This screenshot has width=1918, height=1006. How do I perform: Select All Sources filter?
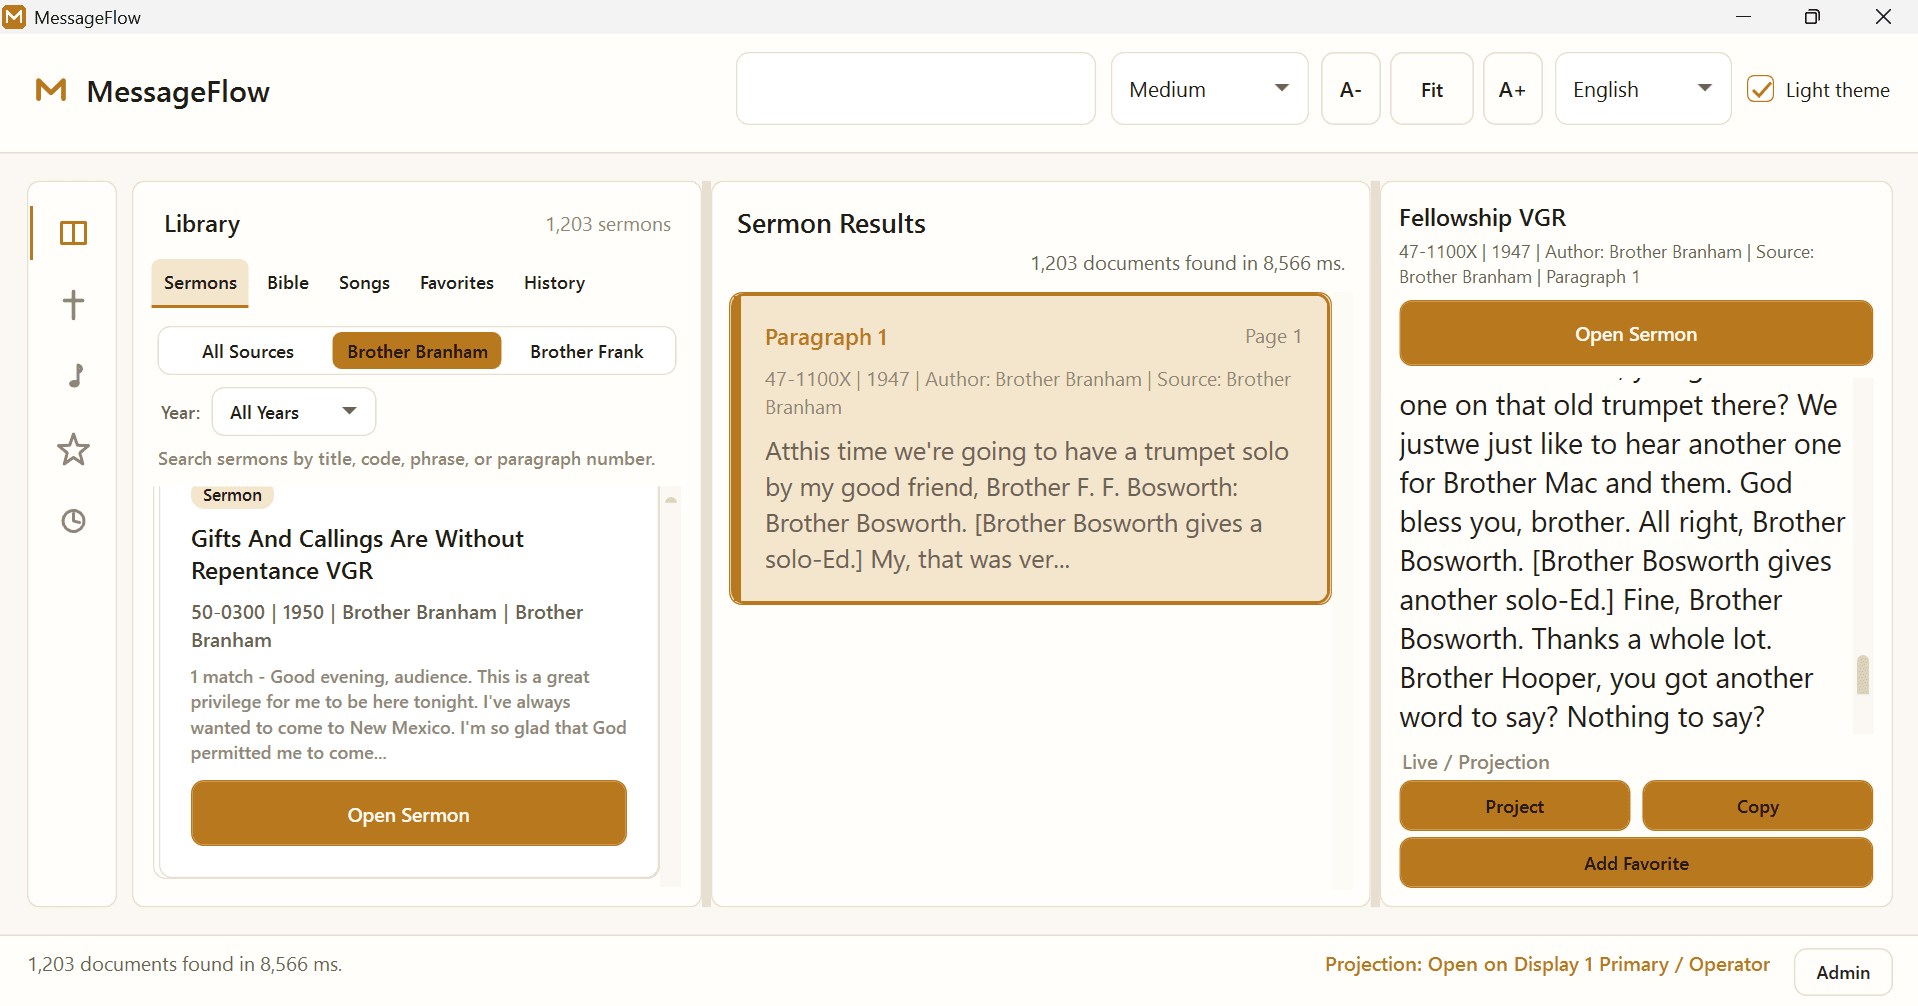click(x=247, y=351)
